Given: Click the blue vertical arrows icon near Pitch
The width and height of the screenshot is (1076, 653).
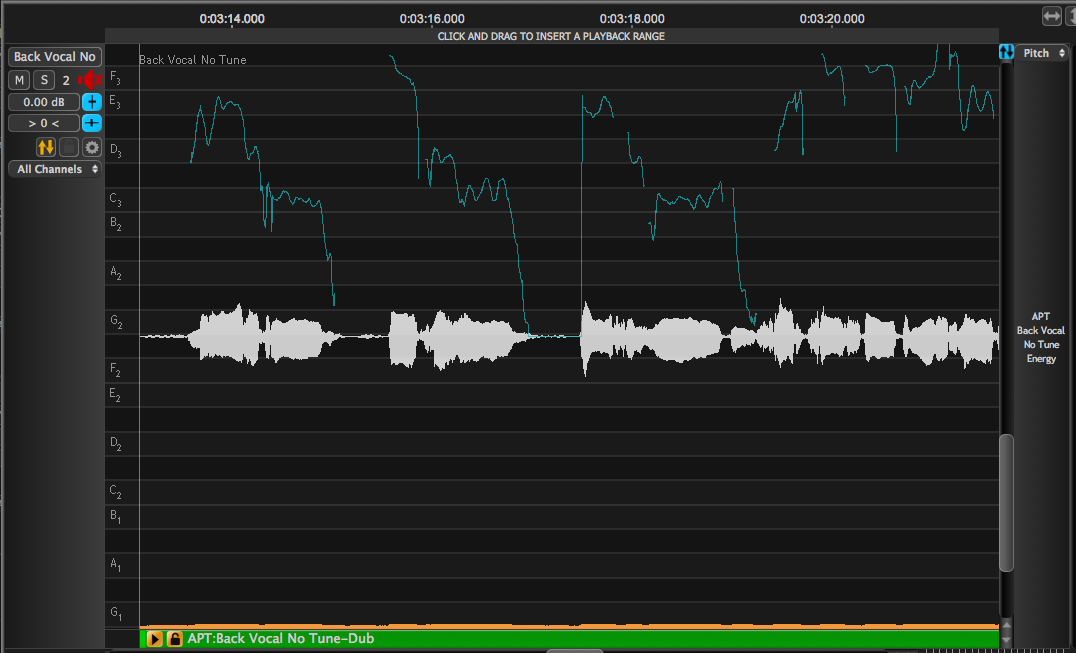Looking at the screenshot, I should [1007, 52].
